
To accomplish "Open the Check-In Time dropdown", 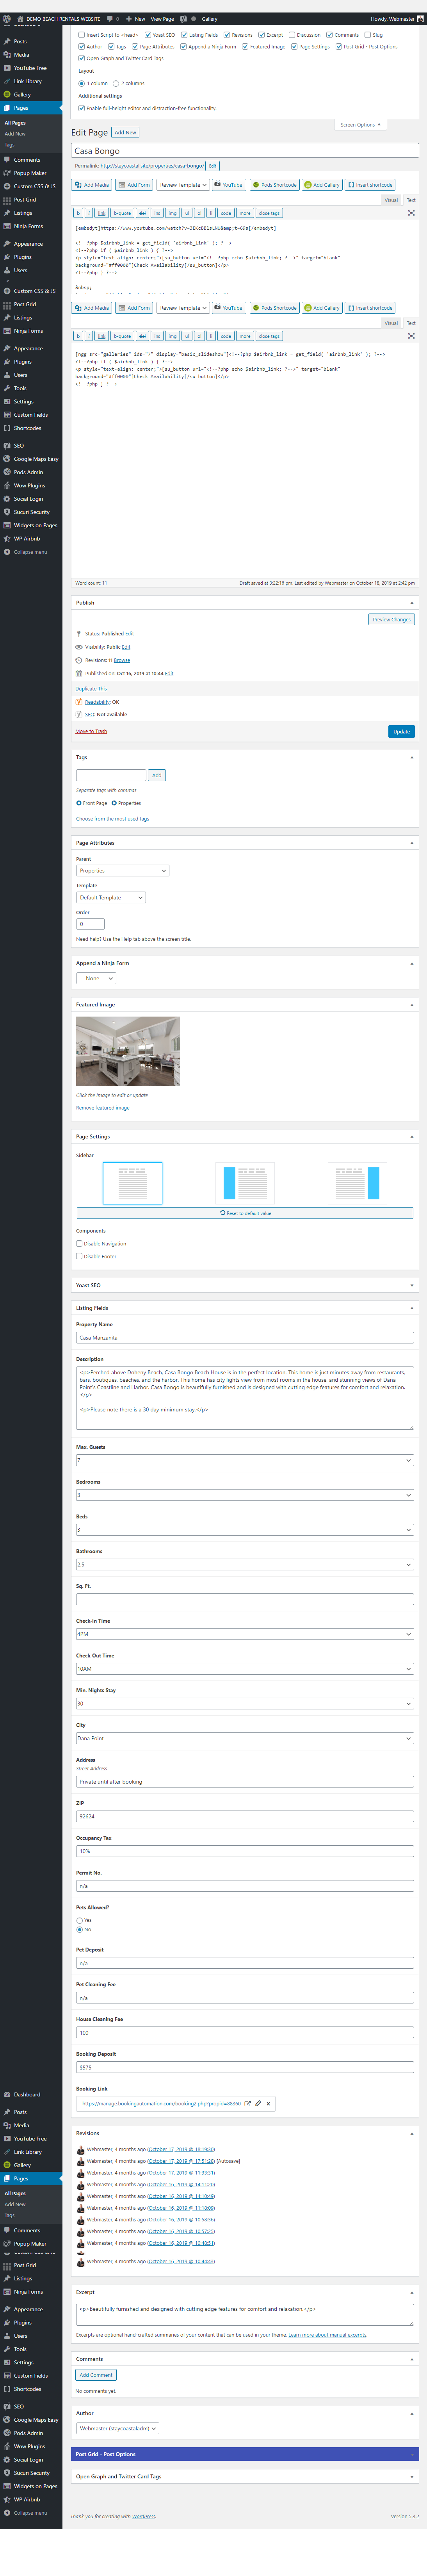I will tap(244, 1634).
